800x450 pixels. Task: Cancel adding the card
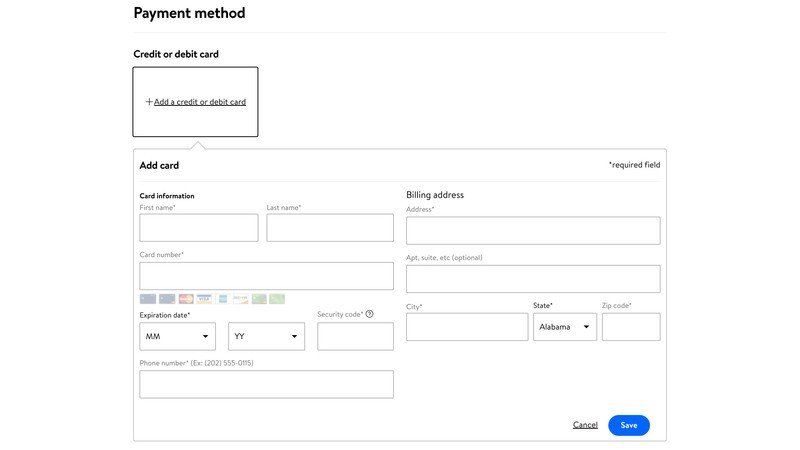tap(585, 425)
